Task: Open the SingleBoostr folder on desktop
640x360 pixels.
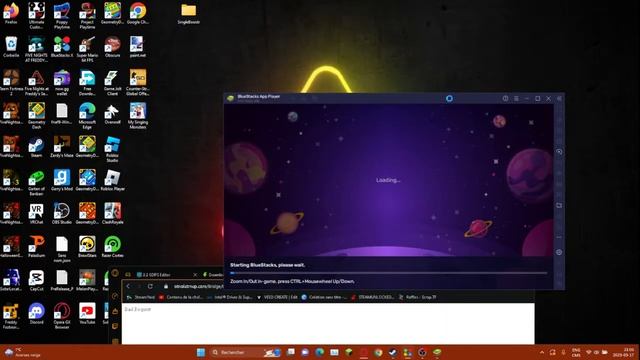Action: point(189,14)
